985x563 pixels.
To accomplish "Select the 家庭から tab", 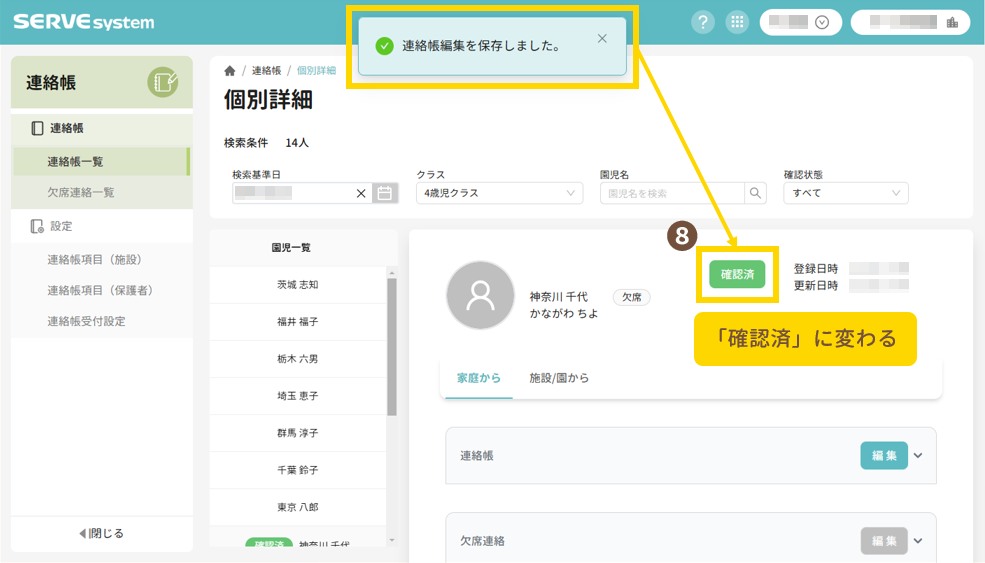I will tap(479, 378).
